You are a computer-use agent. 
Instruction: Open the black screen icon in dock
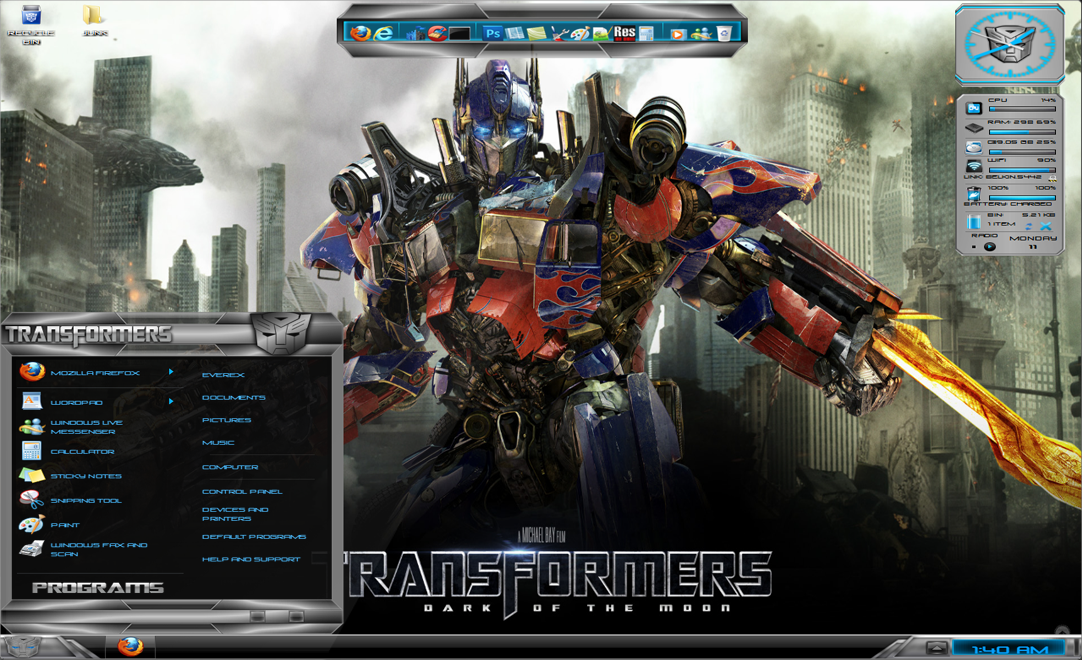(460, 34)
